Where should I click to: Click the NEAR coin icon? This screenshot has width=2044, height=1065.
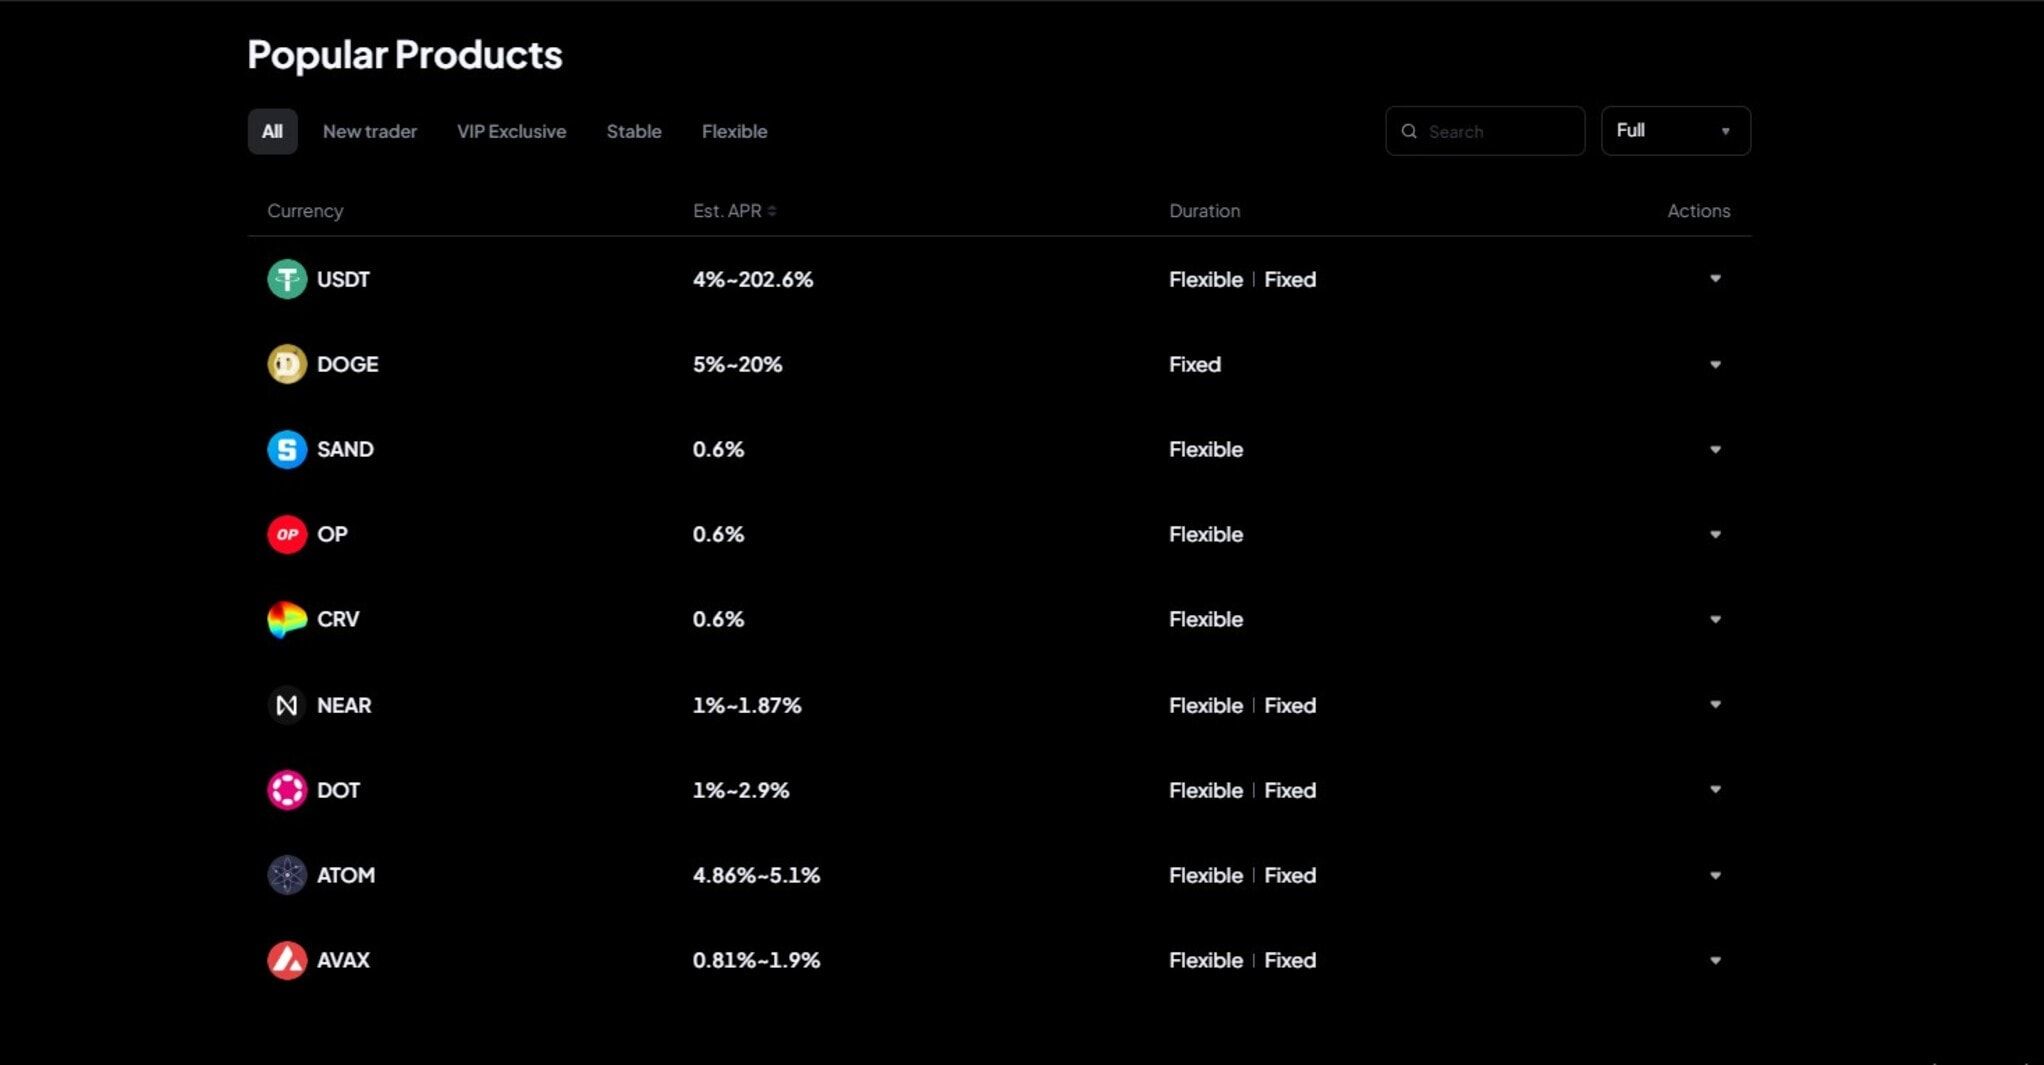pos(287,705)
